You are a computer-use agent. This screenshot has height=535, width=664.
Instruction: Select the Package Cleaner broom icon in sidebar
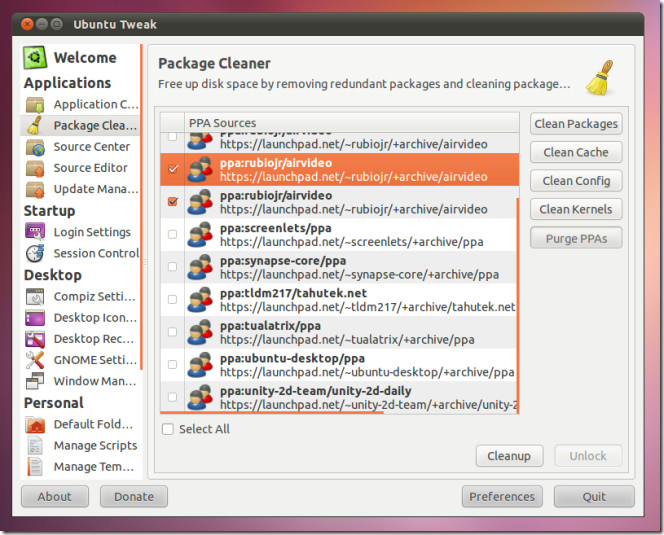tap(35, 125)
